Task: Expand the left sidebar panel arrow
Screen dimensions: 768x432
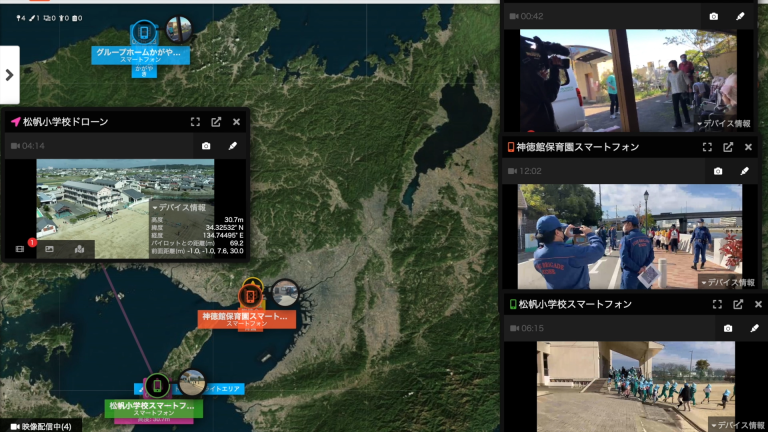Action: click(x=11, y=74)
